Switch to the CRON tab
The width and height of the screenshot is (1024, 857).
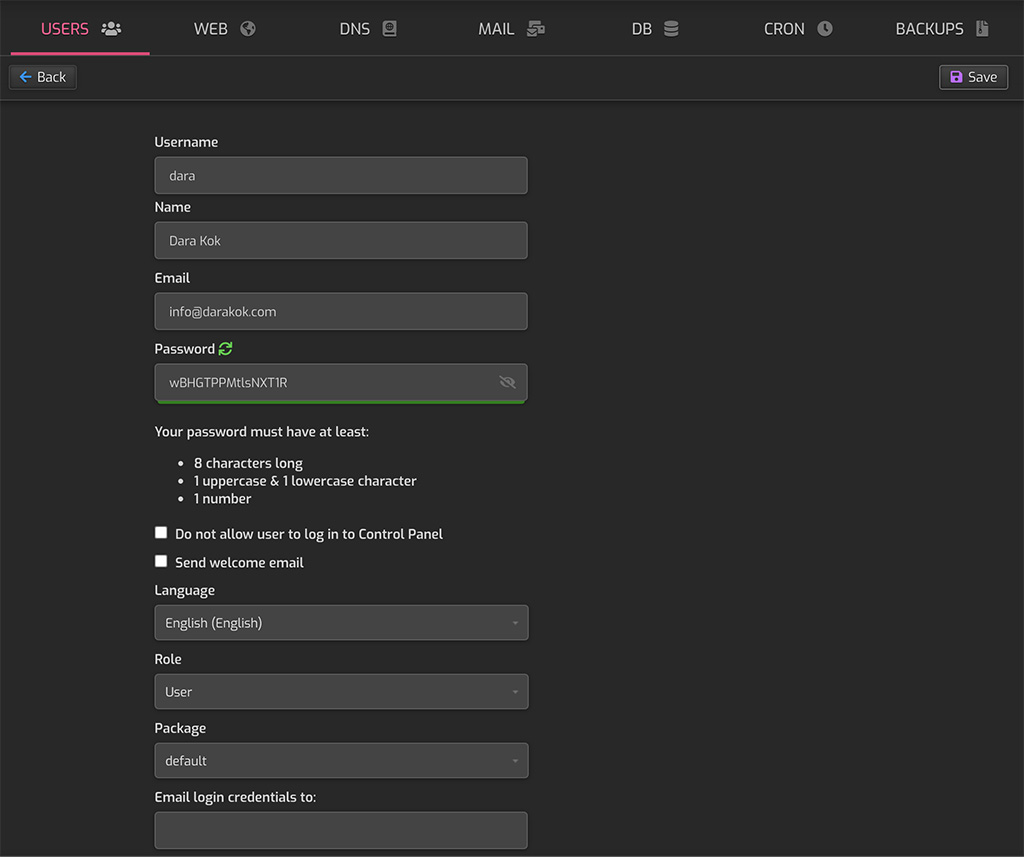coord(798,29)
